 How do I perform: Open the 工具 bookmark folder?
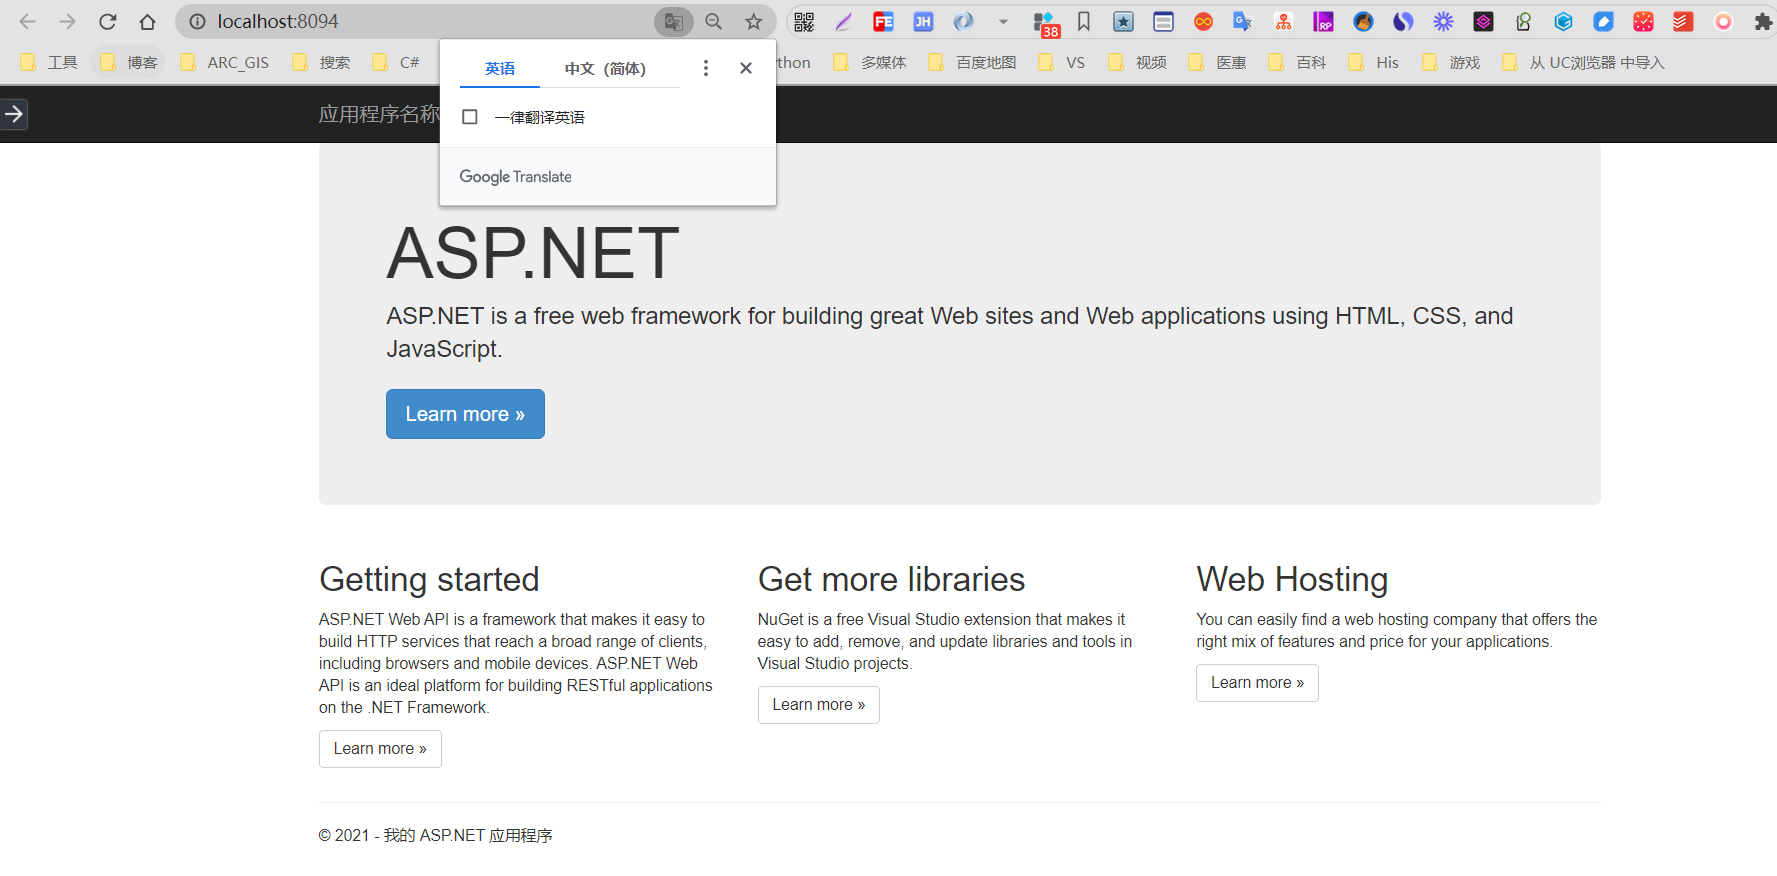[x=49, y=62]
